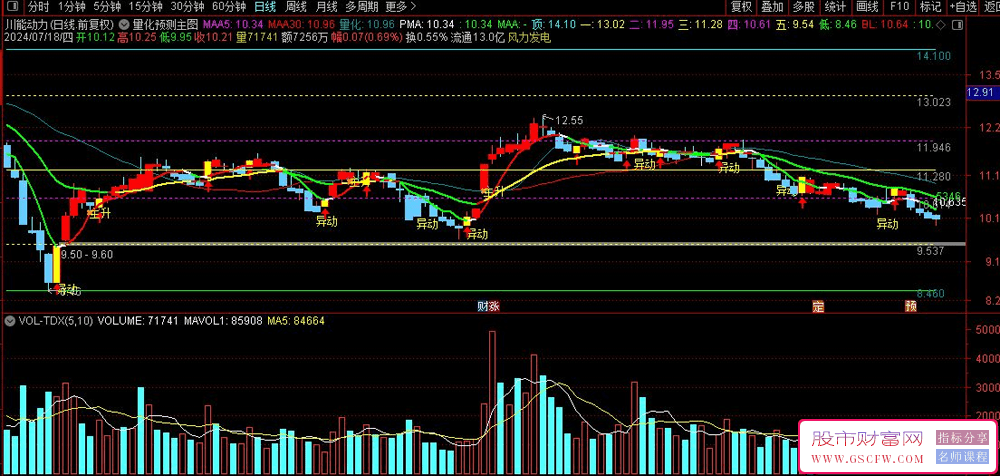Click the 涨 marker on the timeline

coord(493,306)
